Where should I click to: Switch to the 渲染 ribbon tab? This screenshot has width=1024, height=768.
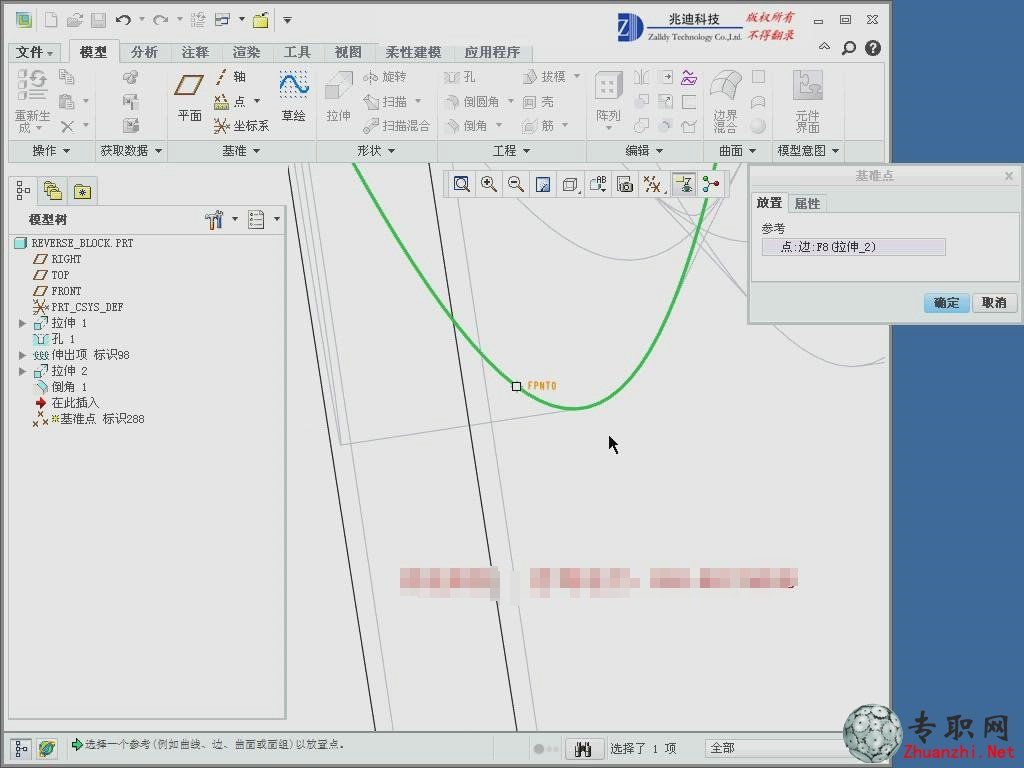246,52
